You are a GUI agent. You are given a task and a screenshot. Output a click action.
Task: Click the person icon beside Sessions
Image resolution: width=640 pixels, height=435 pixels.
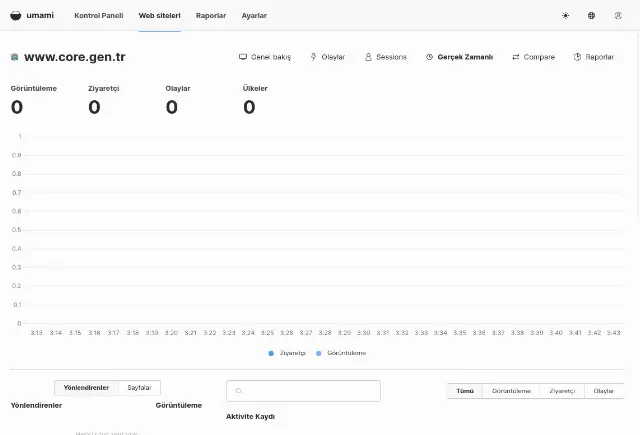point(368,57)
